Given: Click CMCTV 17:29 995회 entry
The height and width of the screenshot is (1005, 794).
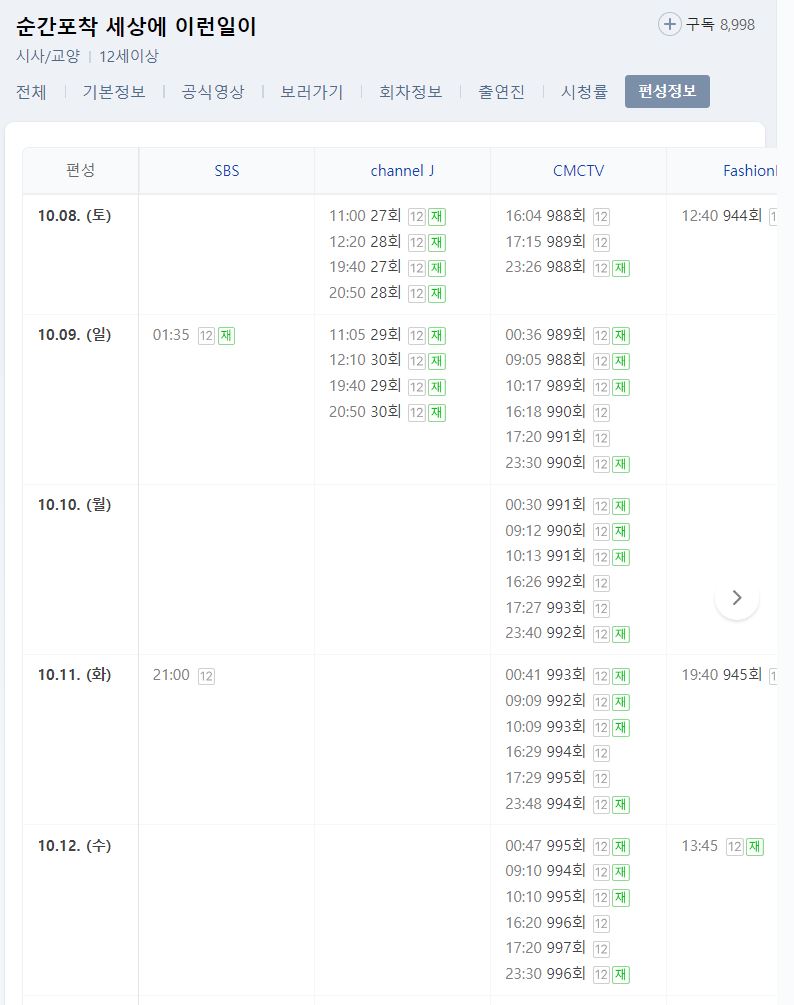Looking at the screenshot, I should tap(557, 777).
